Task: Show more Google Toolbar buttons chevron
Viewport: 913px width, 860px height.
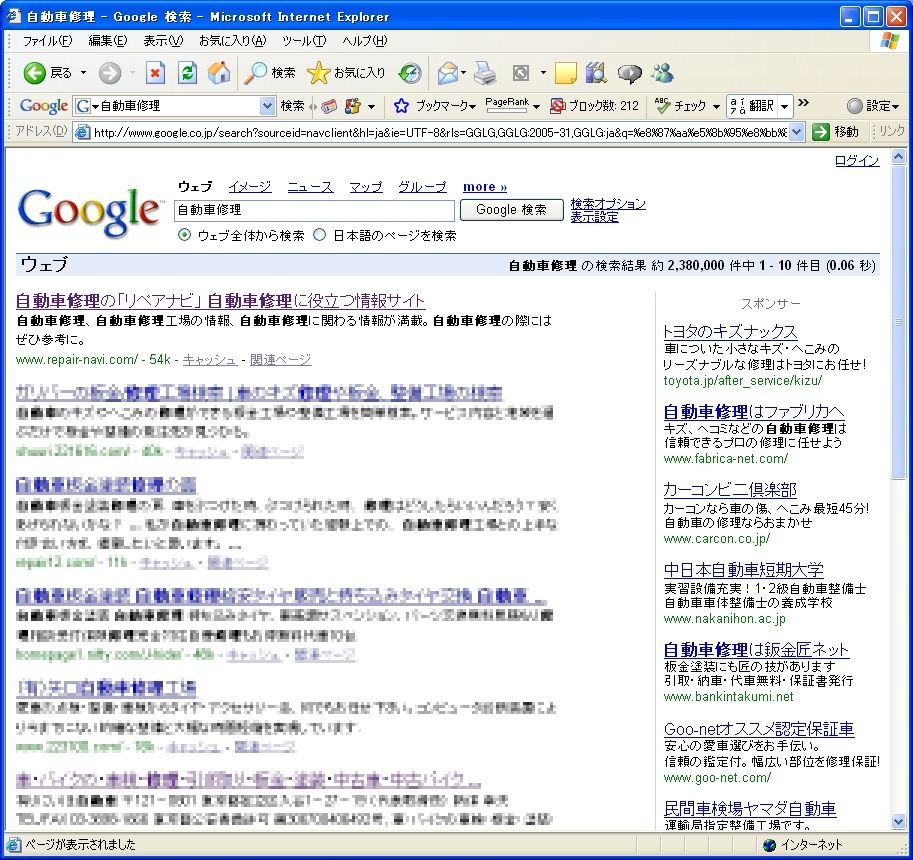Action: tap(804, 103)
